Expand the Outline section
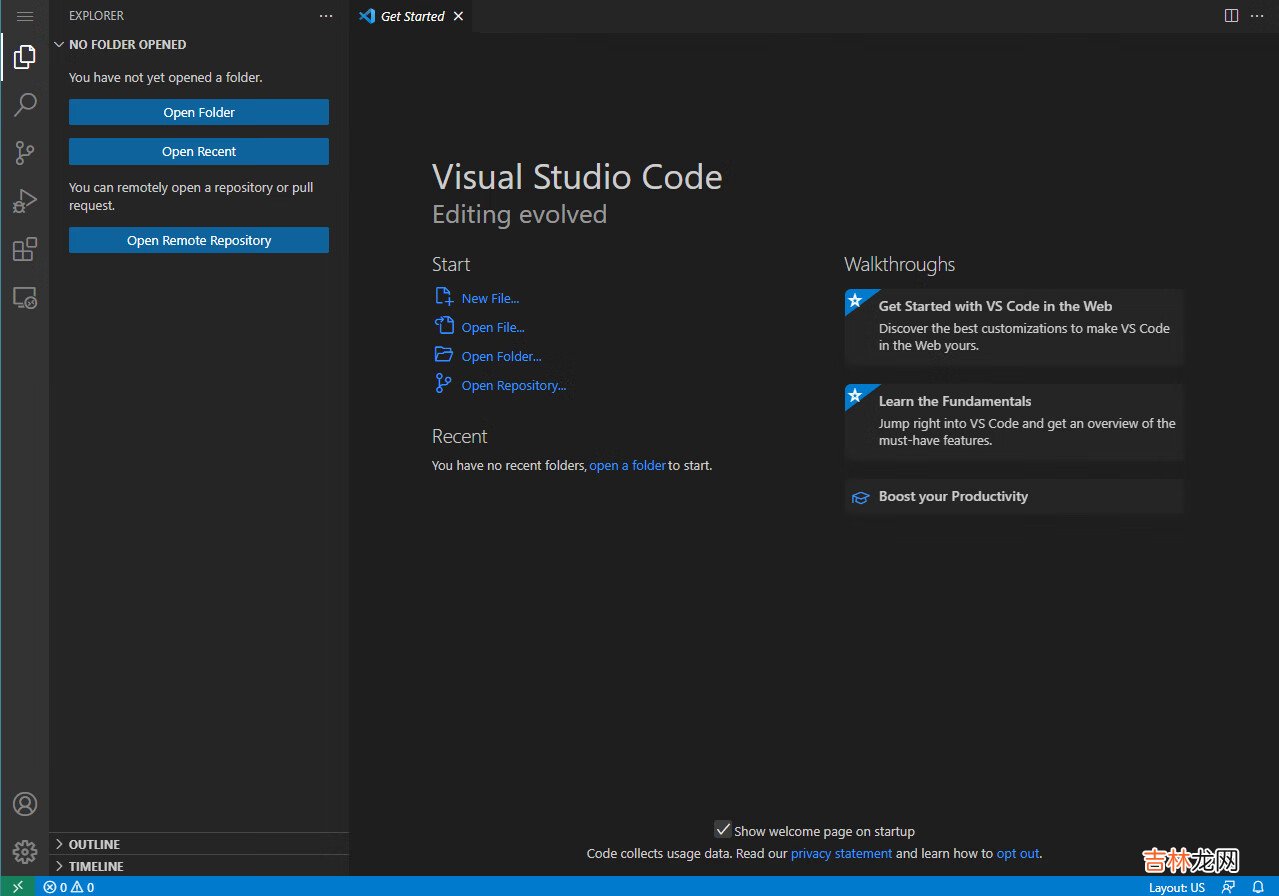The height and width of the screenshot is (896, 1279). 94,844
